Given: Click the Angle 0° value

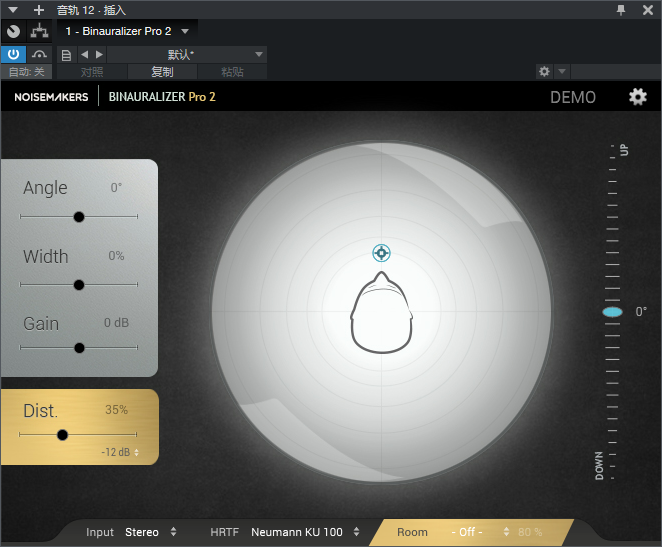Looking at the screenshot, I should click(116, 187).
